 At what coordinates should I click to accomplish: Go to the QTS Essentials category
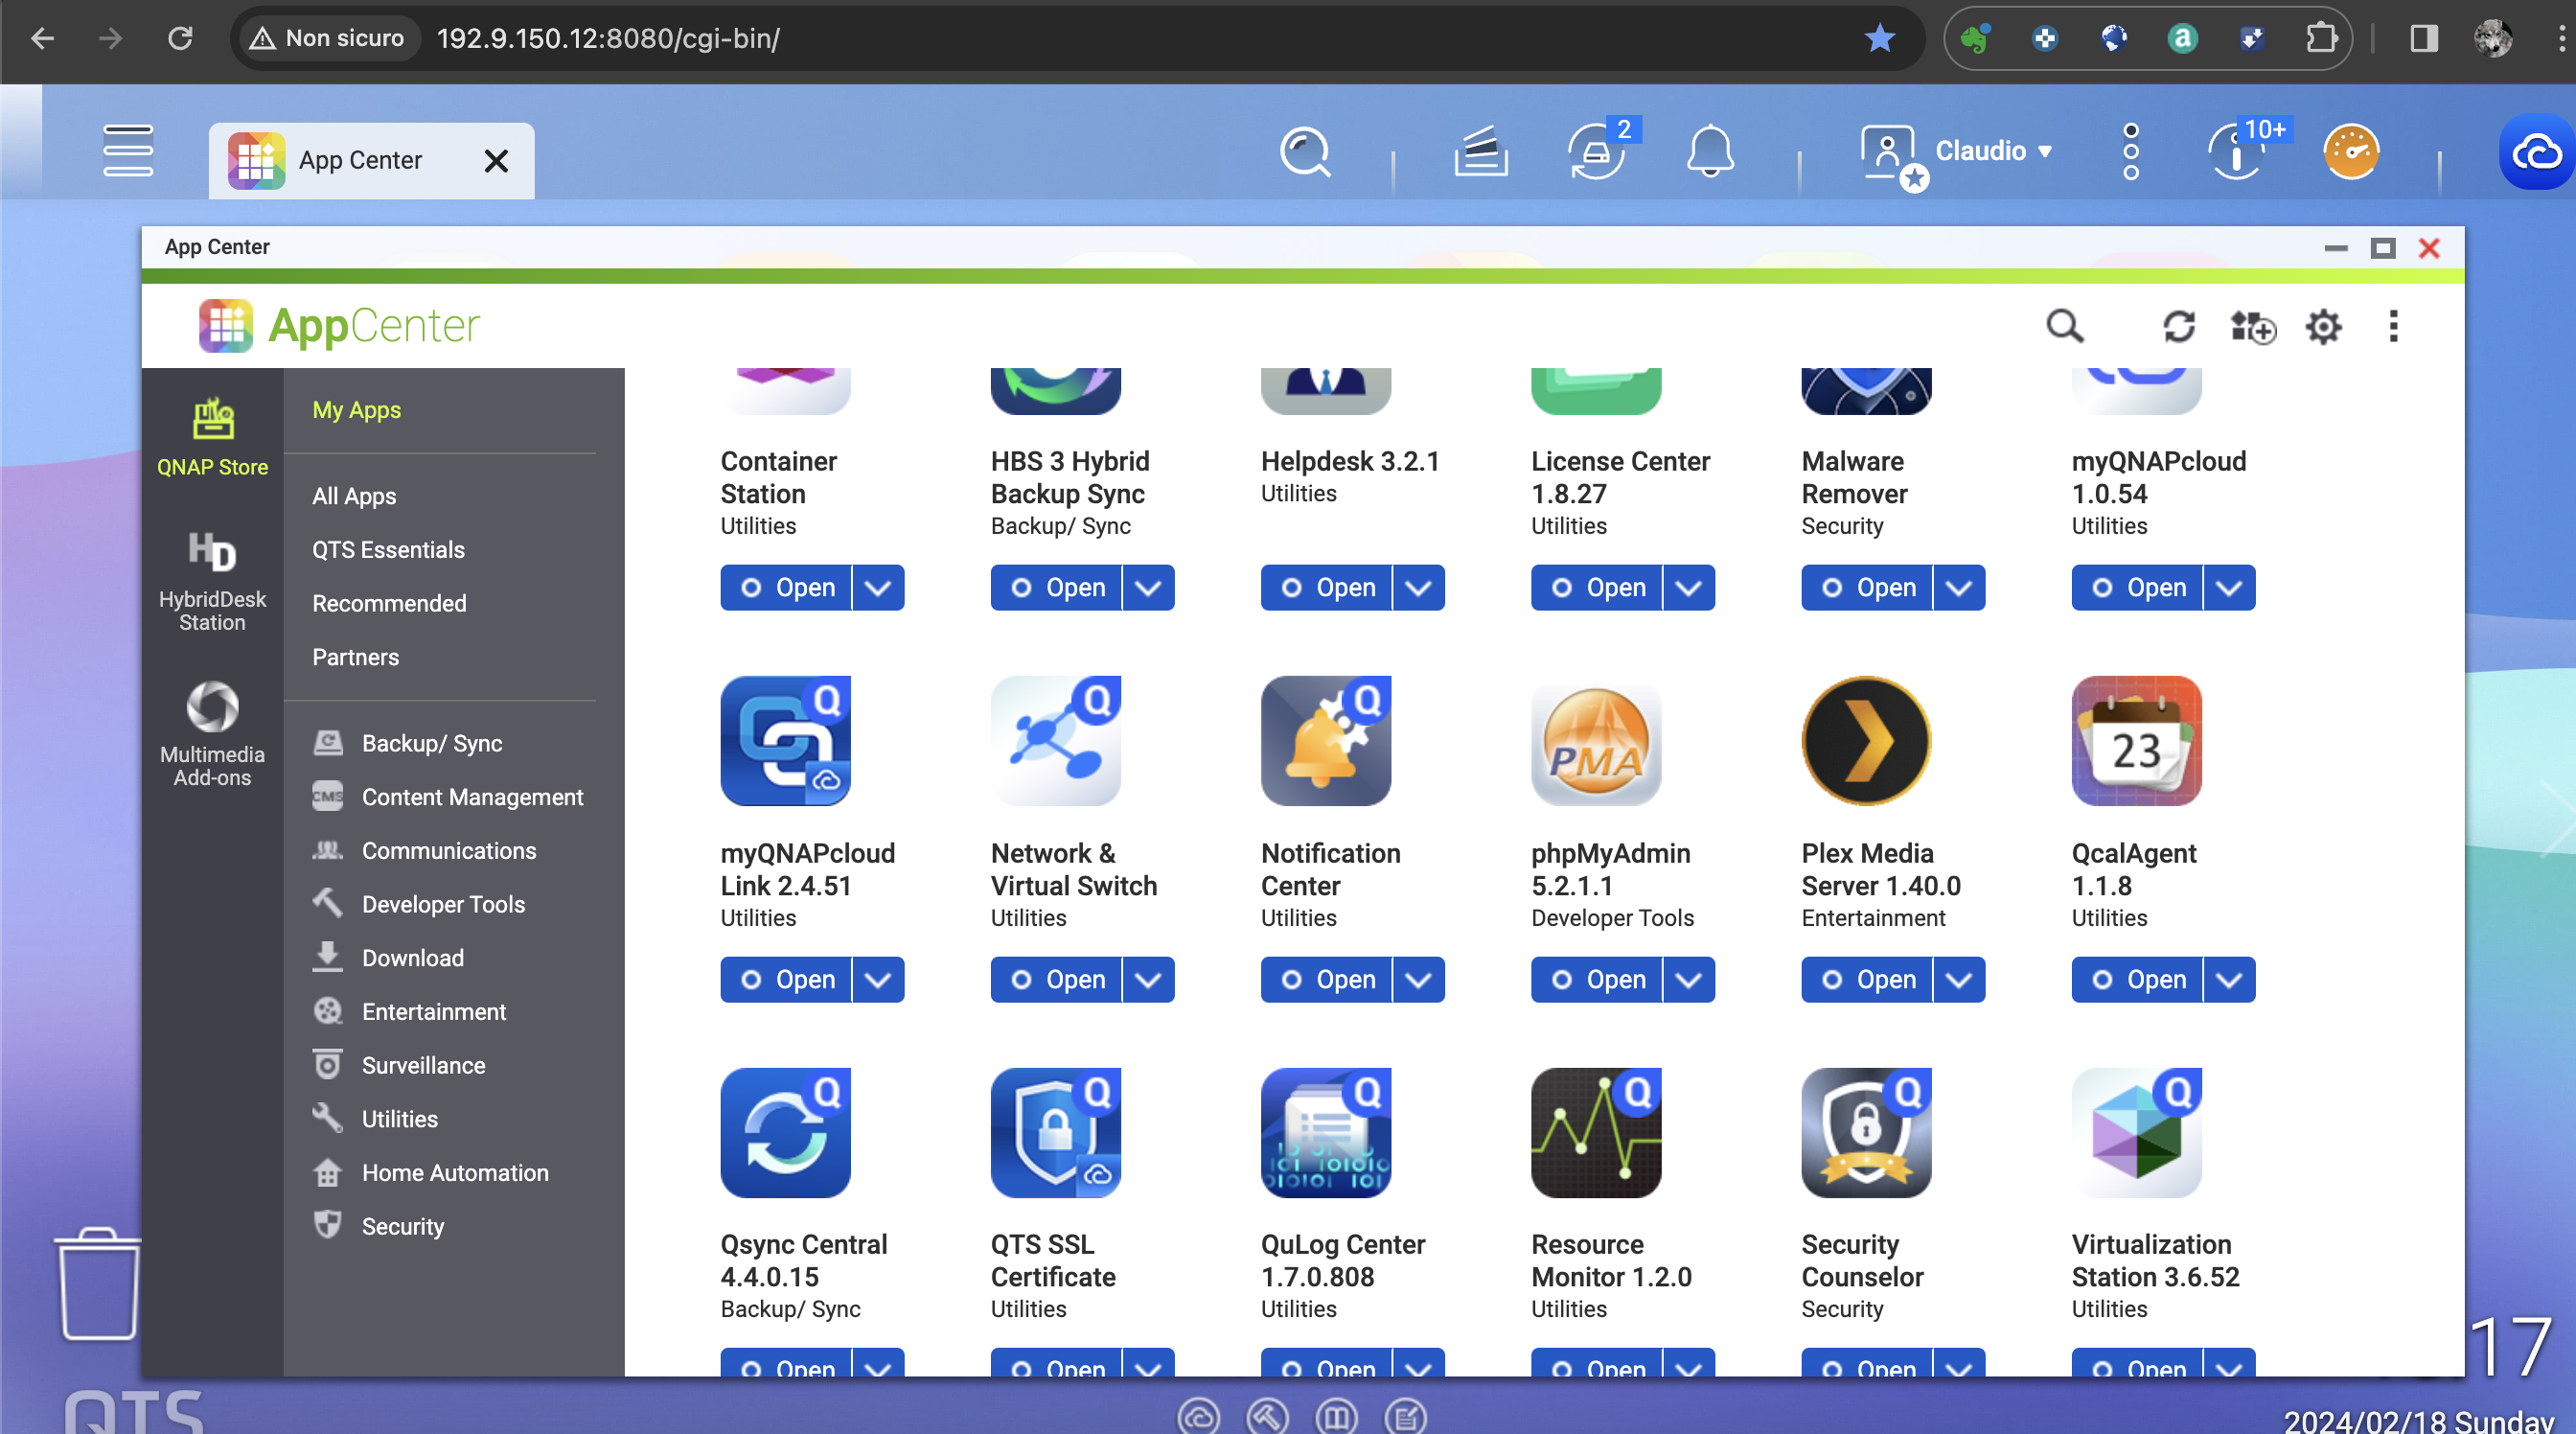388,550
